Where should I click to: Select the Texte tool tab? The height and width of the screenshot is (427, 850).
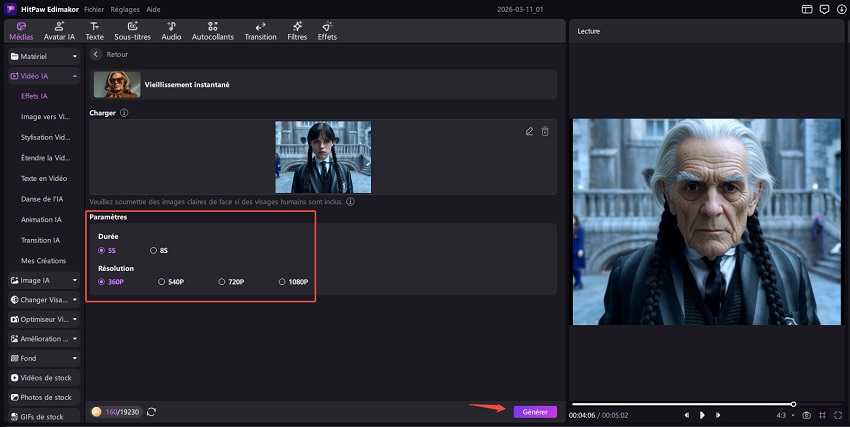[94, 31]
